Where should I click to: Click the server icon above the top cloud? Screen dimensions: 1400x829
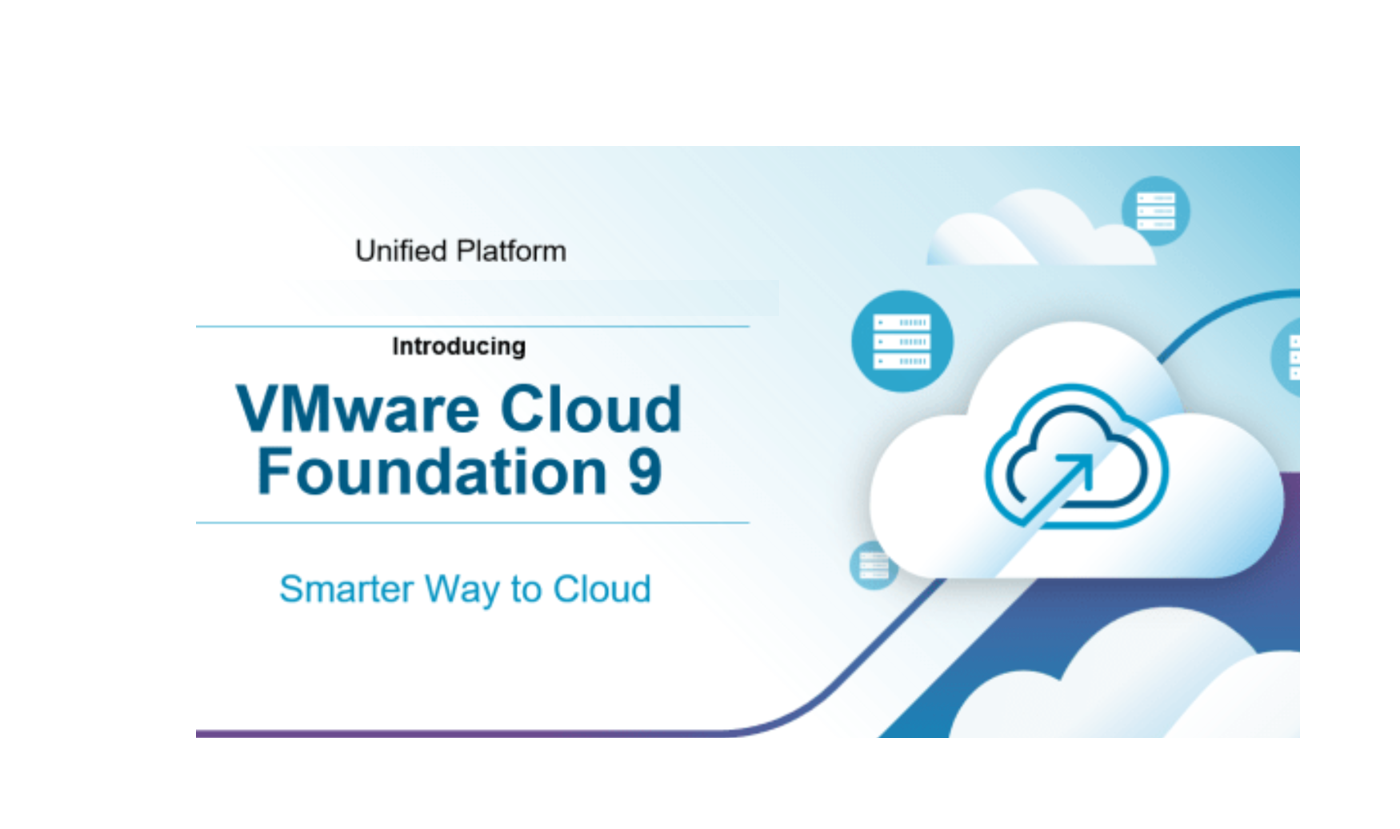[1156, 211]
